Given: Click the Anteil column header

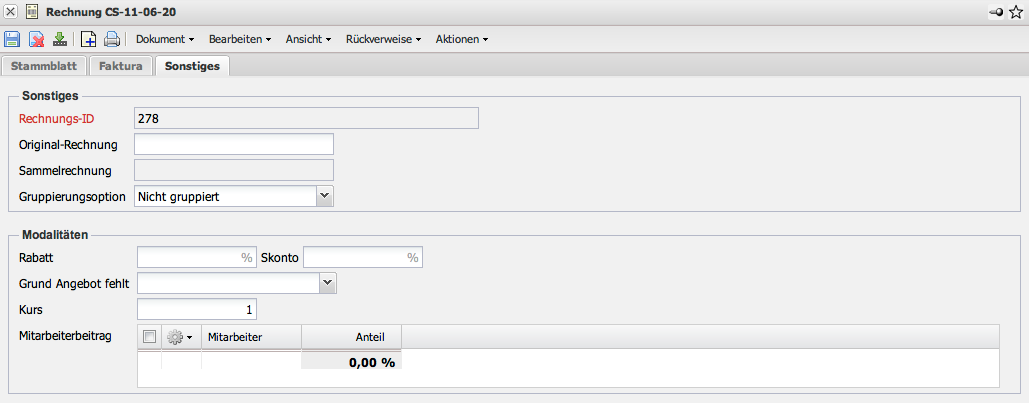Looking at the screenshot, I should (x=351, y=337).
